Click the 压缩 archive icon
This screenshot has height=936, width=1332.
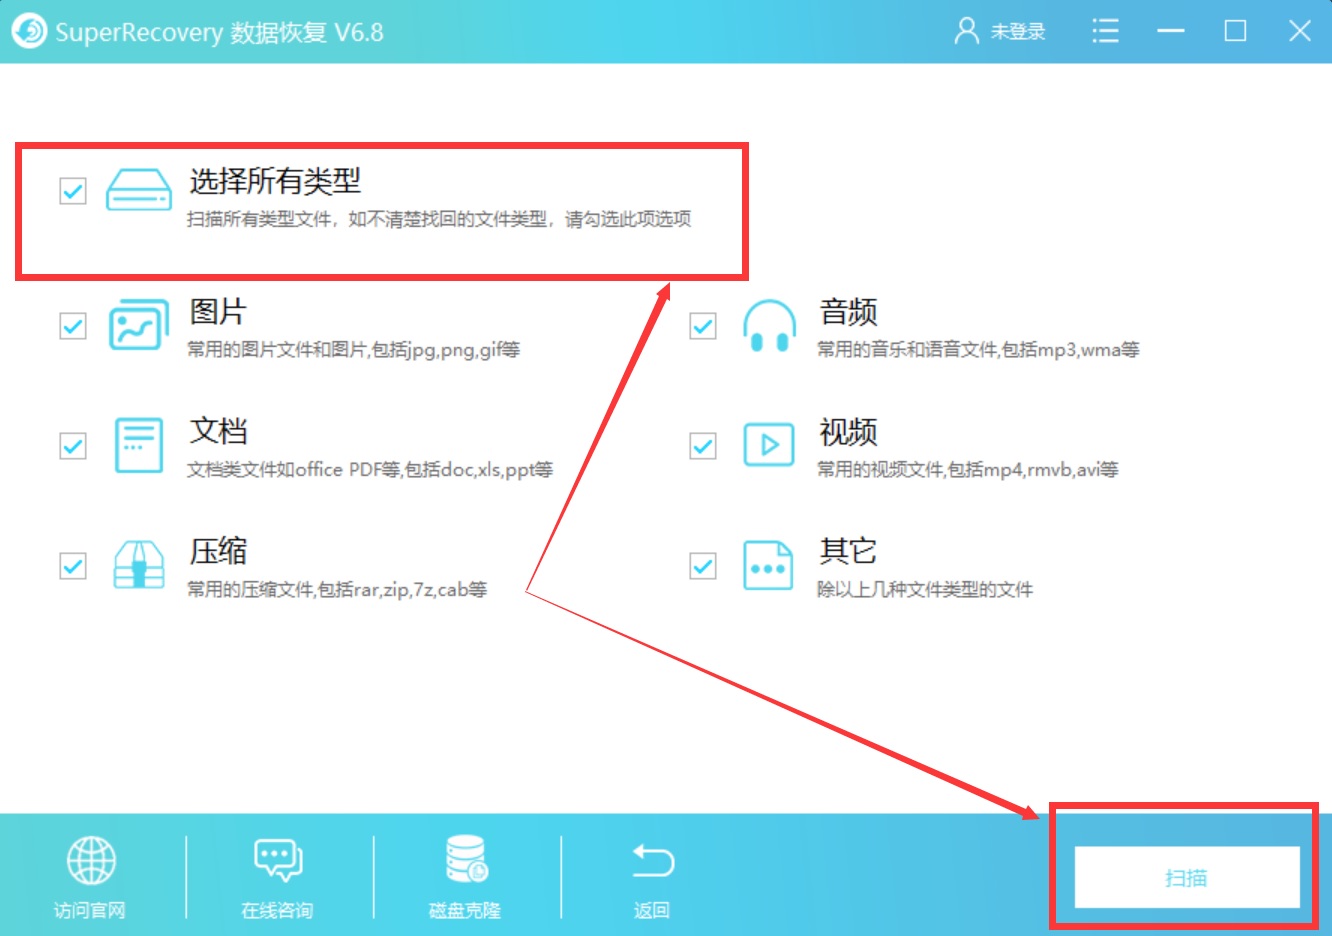tap(138, 565)
